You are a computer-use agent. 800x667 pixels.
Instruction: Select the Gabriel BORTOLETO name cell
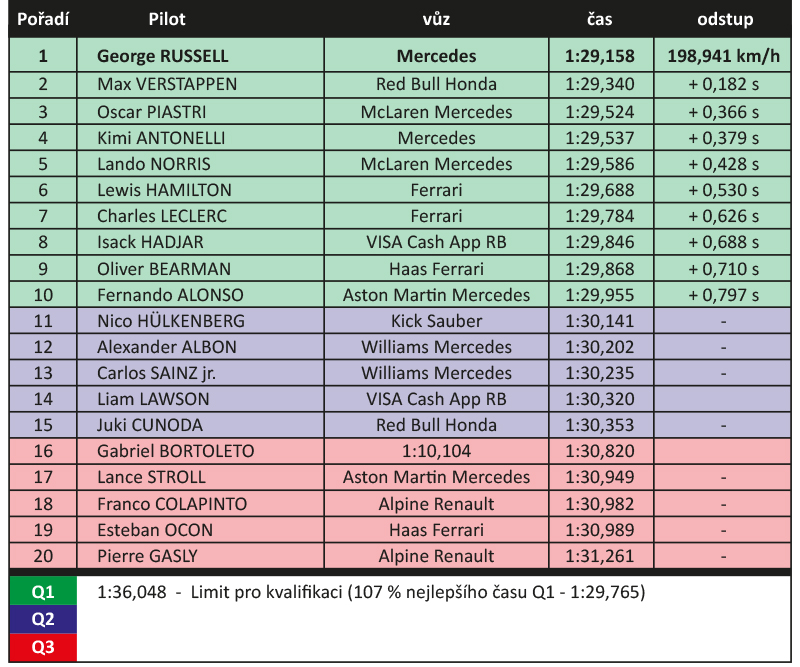[175, 451]
